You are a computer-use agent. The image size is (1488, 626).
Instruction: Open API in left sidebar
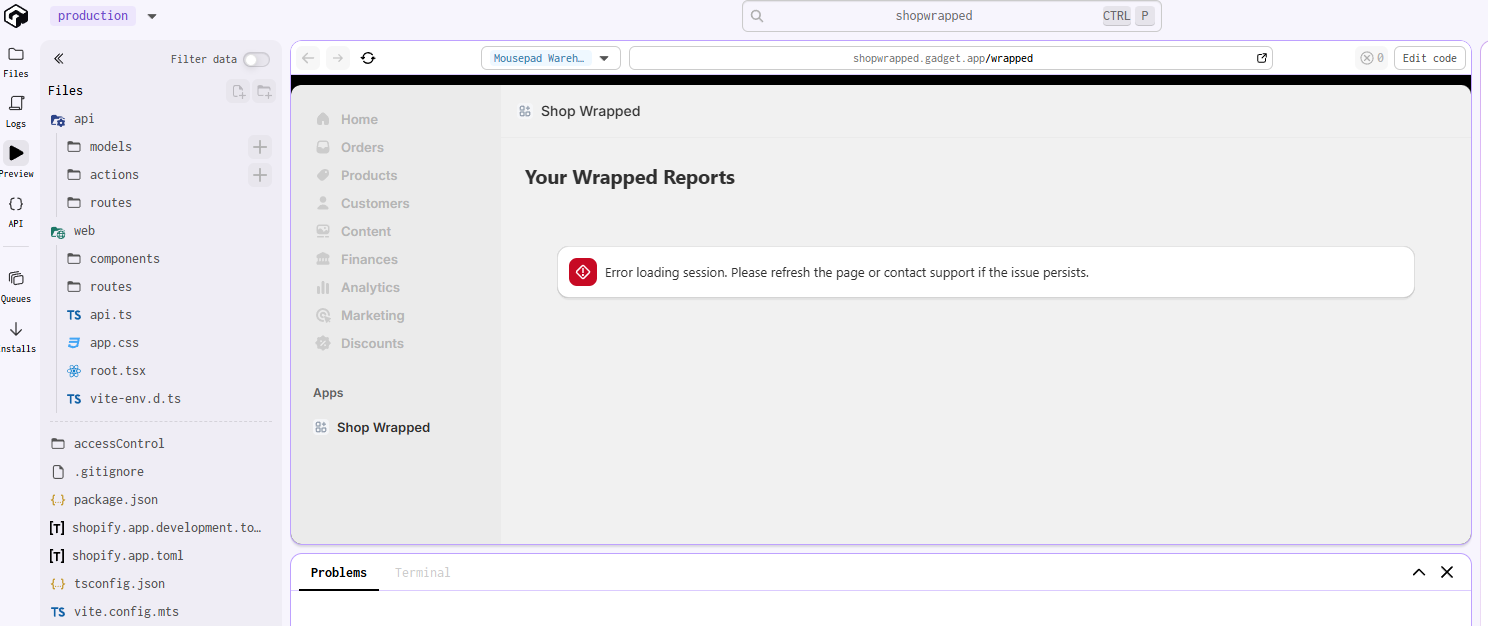click(x=16, y=211)
